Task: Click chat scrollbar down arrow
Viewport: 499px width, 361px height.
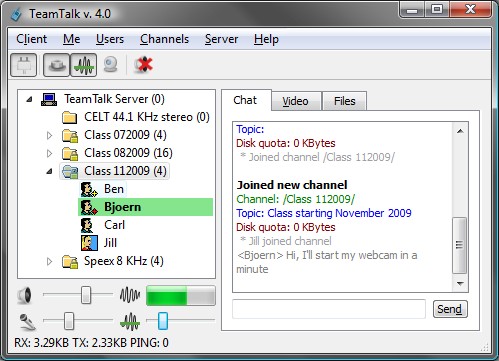Action: pyautogui.click(x=460, y=284)
